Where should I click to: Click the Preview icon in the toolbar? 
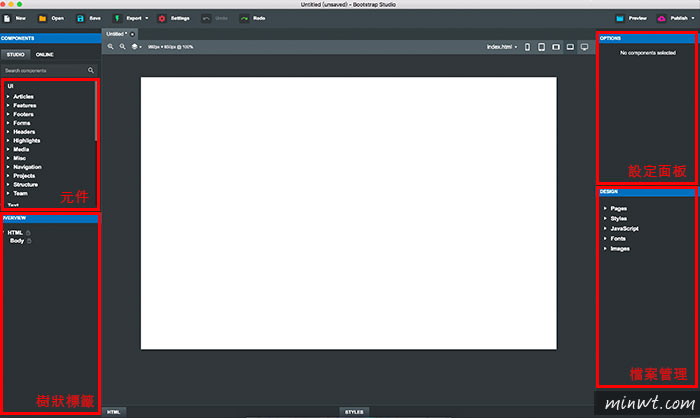click(620, 19)
